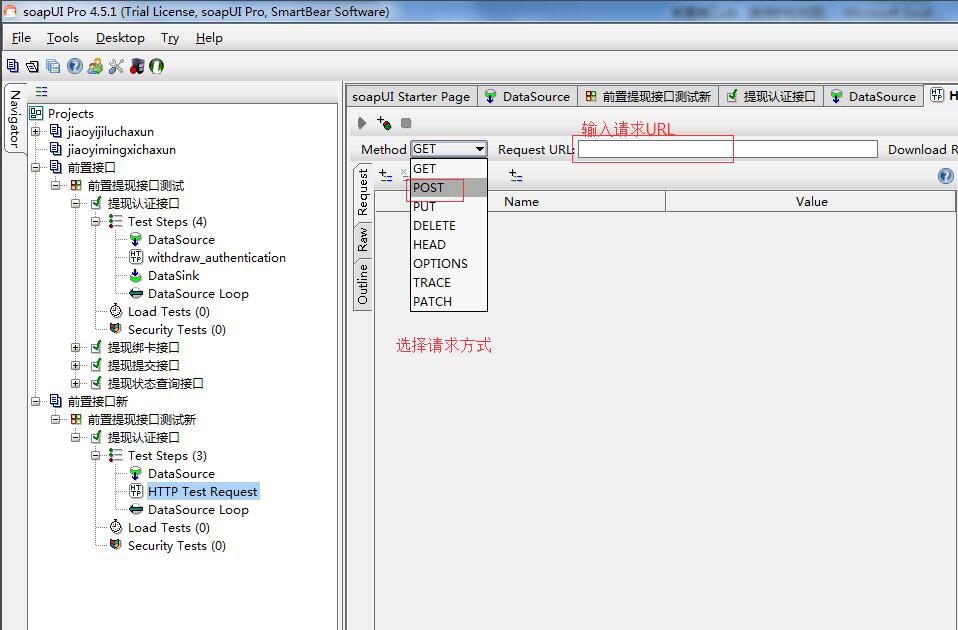958x630 pixels.
Task: Click the help icon right of parameter table
Action: click(945, 176)
